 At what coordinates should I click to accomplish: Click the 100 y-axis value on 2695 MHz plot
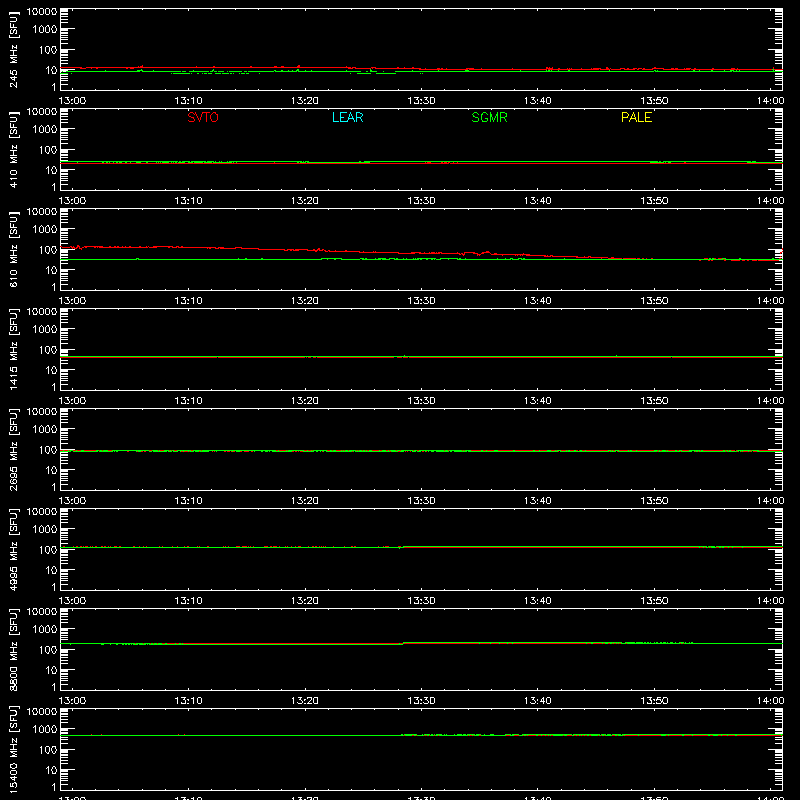tap(48, 449)
